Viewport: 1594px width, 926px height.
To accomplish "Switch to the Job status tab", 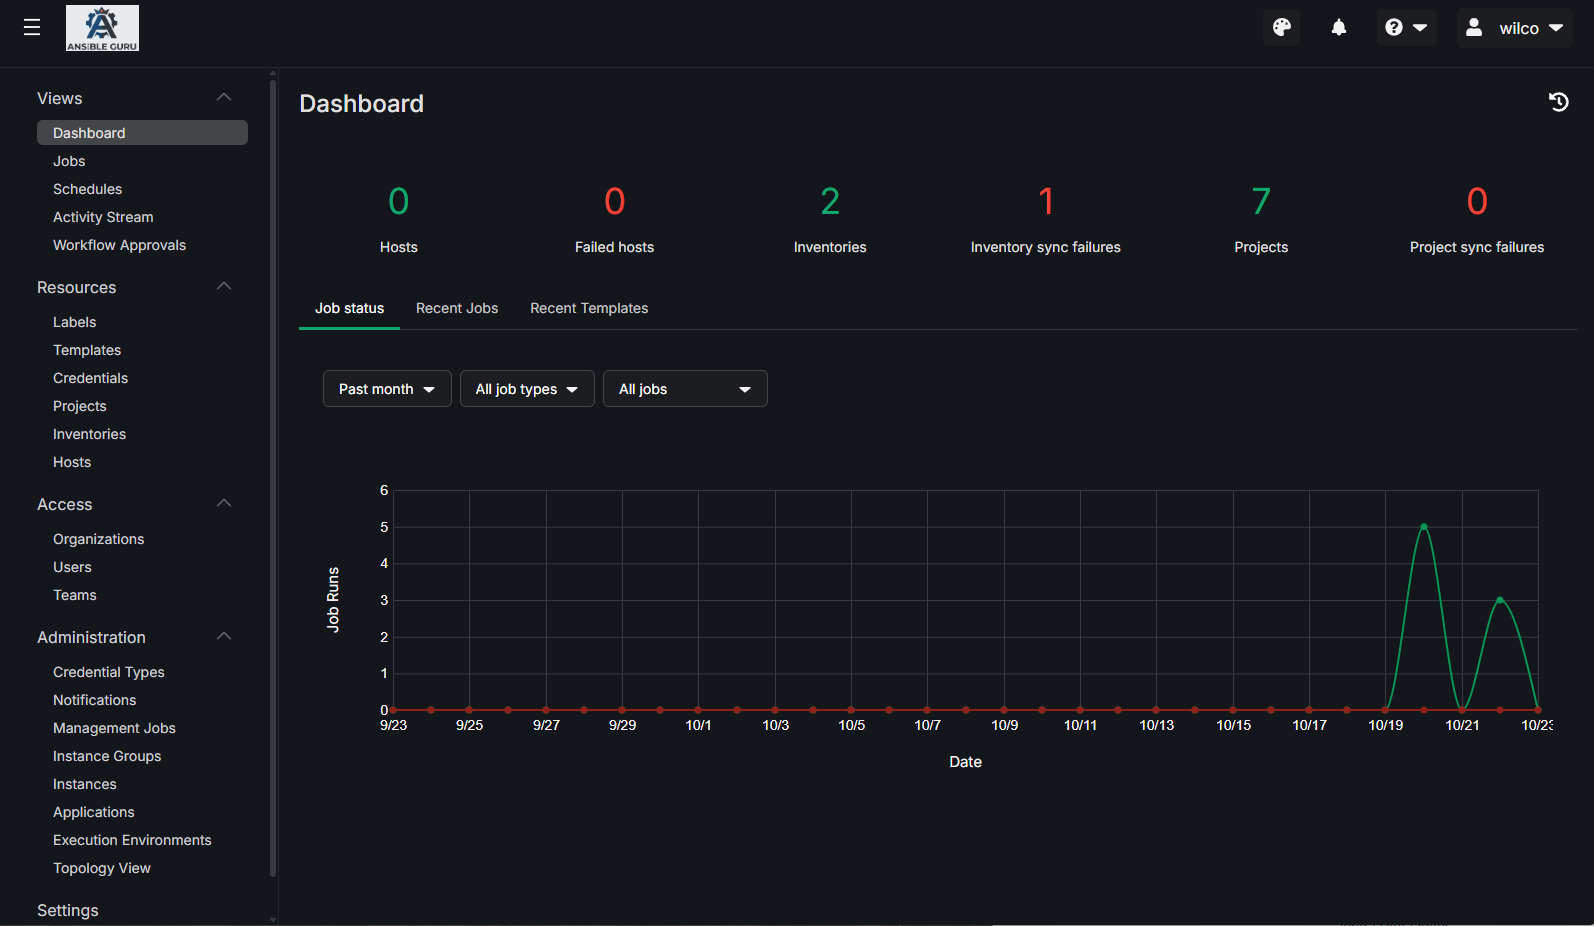I will pos(349,308).
